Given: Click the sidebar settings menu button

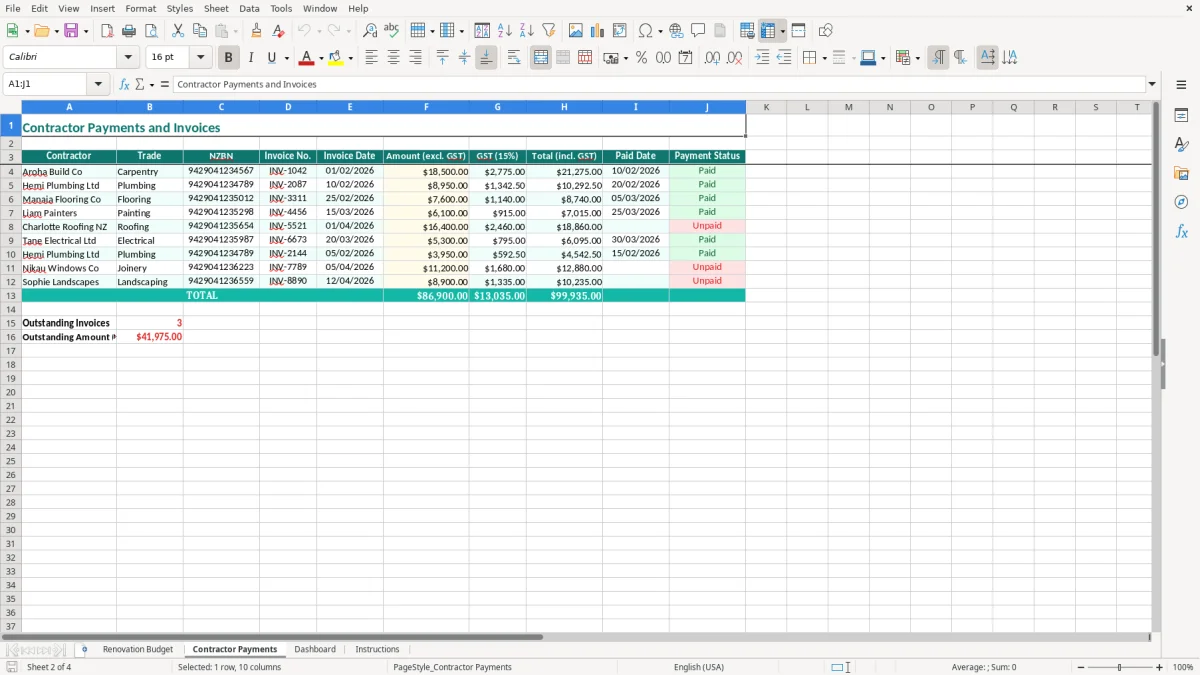Looking at the screenshot, I should pos(1181,84).
